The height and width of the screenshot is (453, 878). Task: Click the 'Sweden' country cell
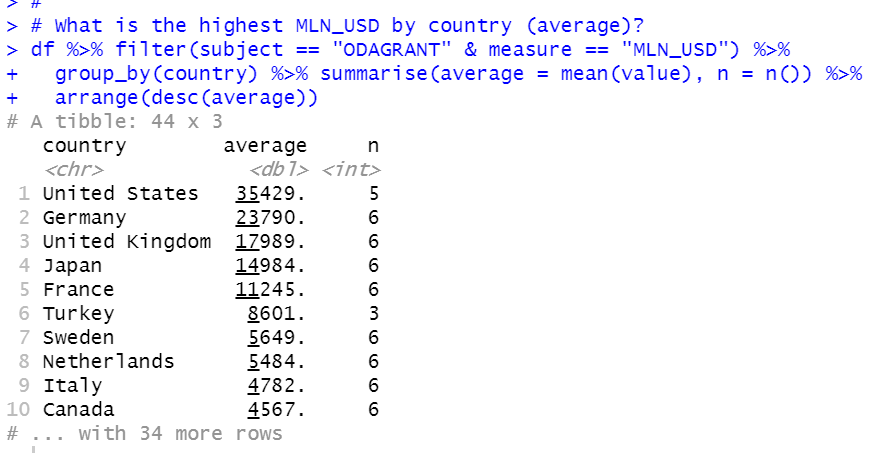point(78,338)
